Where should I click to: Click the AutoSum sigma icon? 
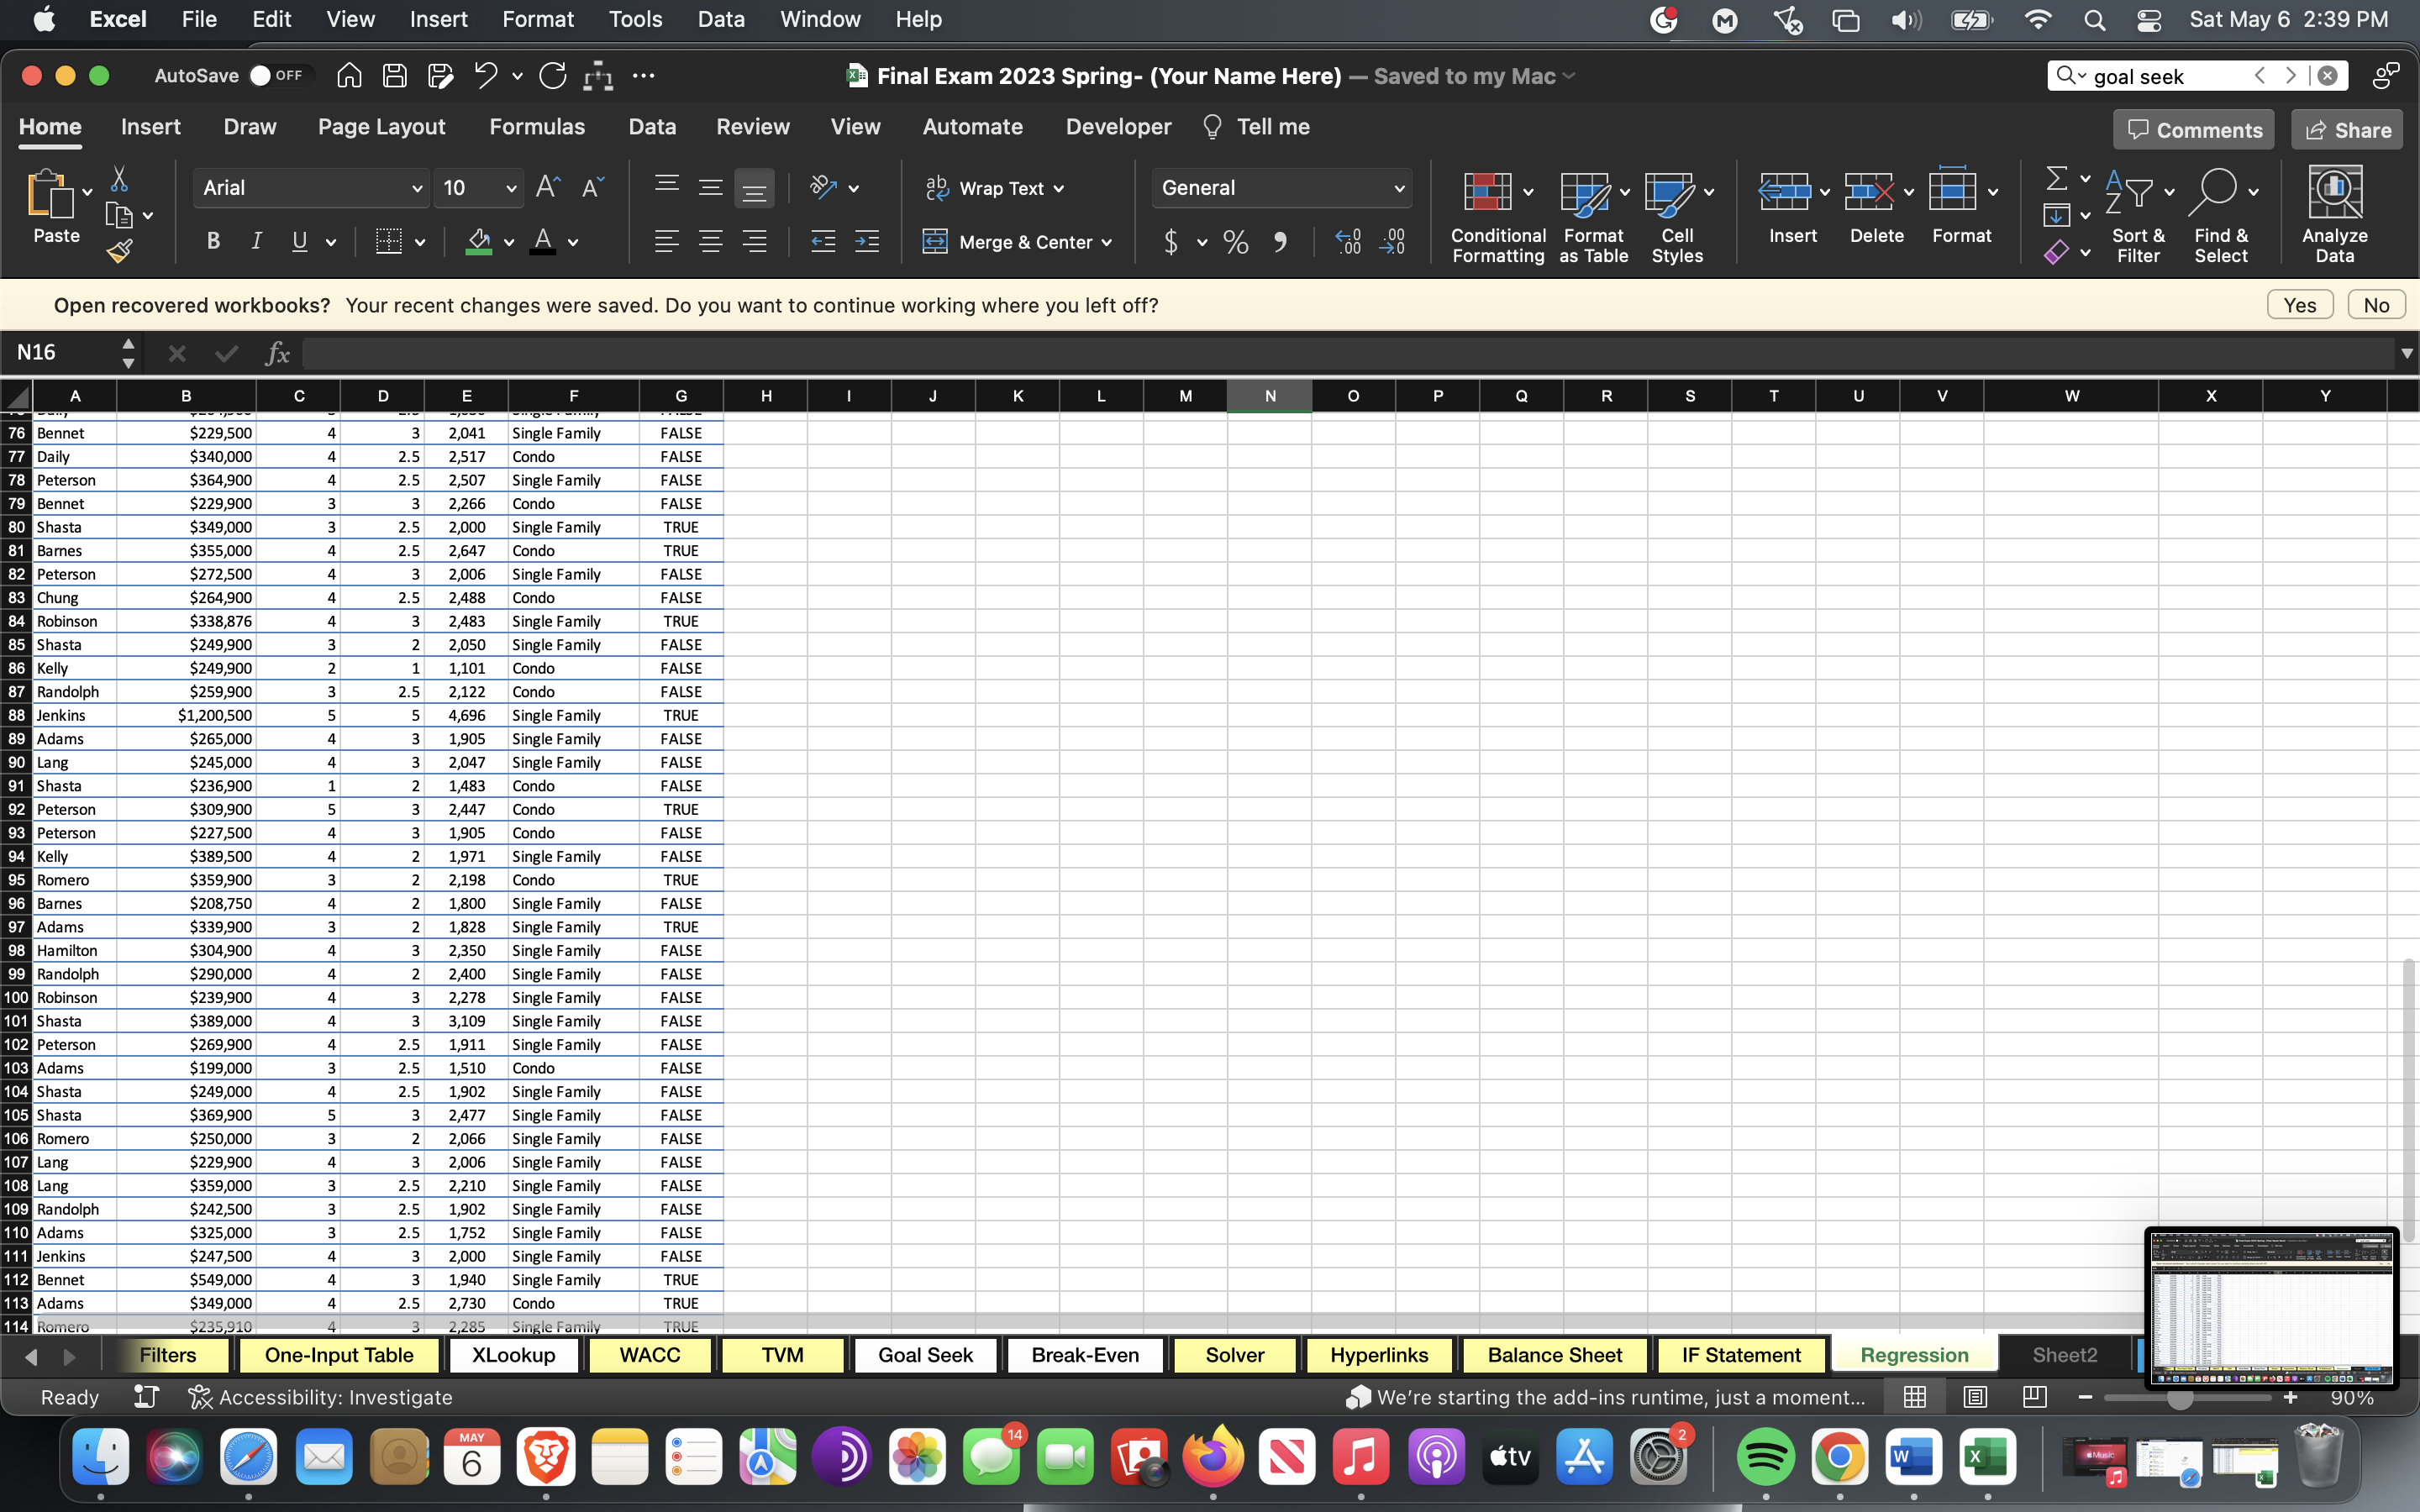[x=2056, y=179]
